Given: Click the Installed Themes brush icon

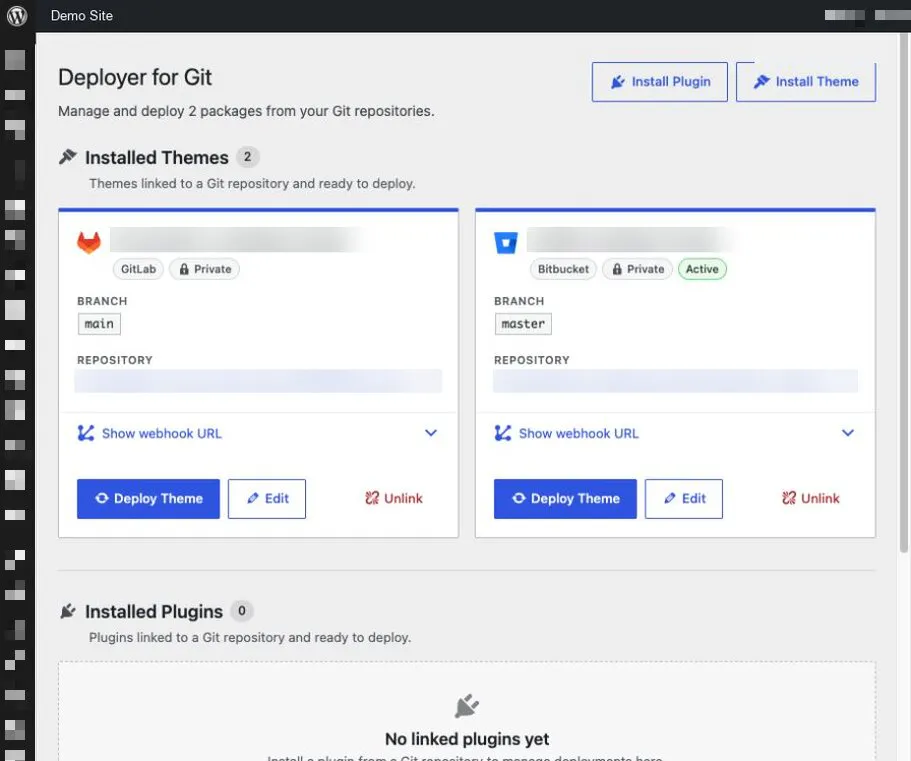Looking at the screenshot, I should [68, 157].
